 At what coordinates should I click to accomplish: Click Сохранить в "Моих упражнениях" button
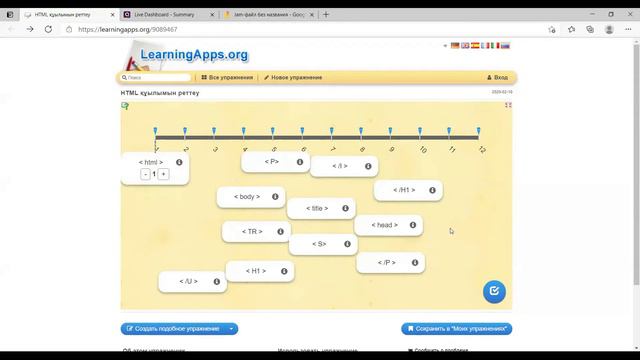coord(456,329)
